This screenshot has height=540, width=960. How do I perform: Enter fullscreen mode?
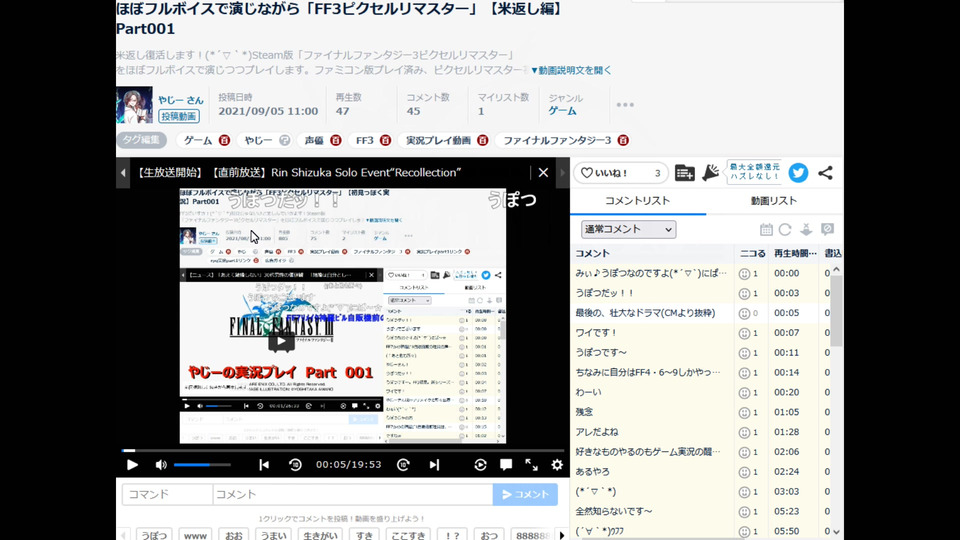tap(531, 465)
